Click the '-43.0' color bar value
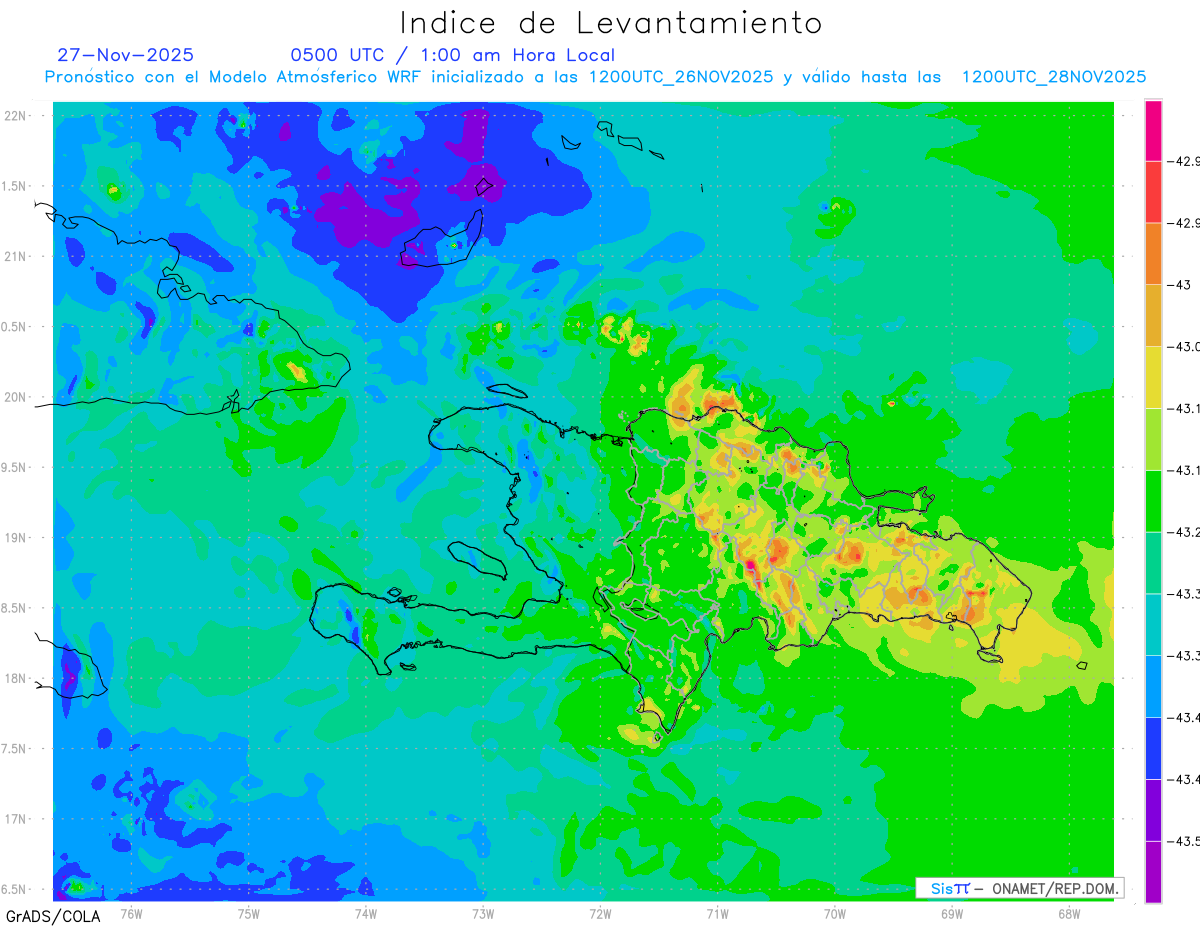Image resolution: width=1200 pixels, height=927 pixels. 1186,347
